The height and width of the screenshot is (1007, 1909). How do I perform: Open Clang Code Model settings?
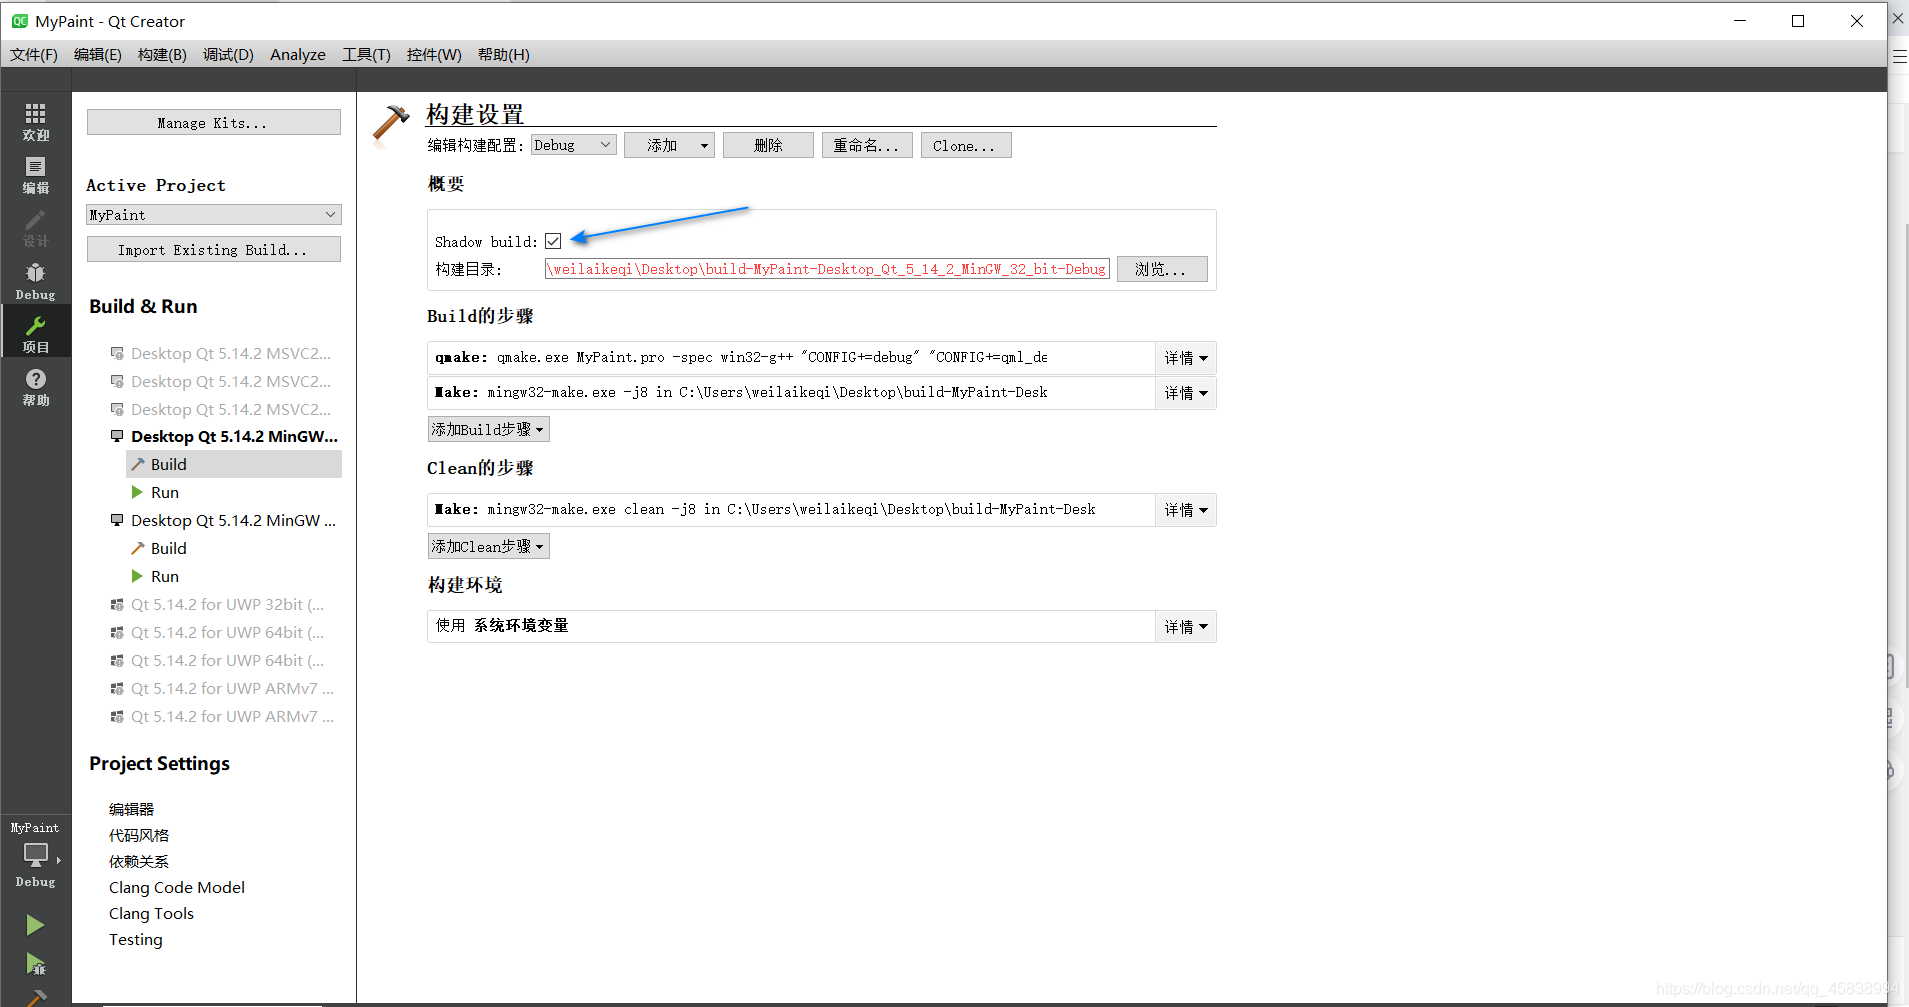[x=177, y=887]
